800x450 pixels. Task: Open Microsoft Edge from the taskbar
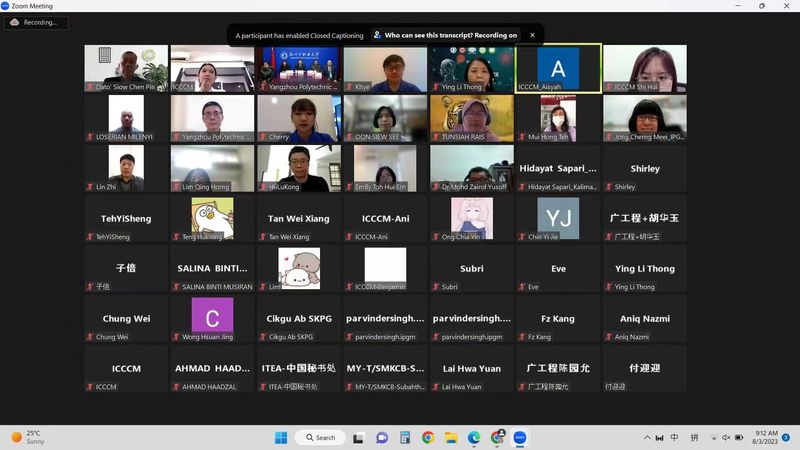pyautogui.click(x=474, y=437)
